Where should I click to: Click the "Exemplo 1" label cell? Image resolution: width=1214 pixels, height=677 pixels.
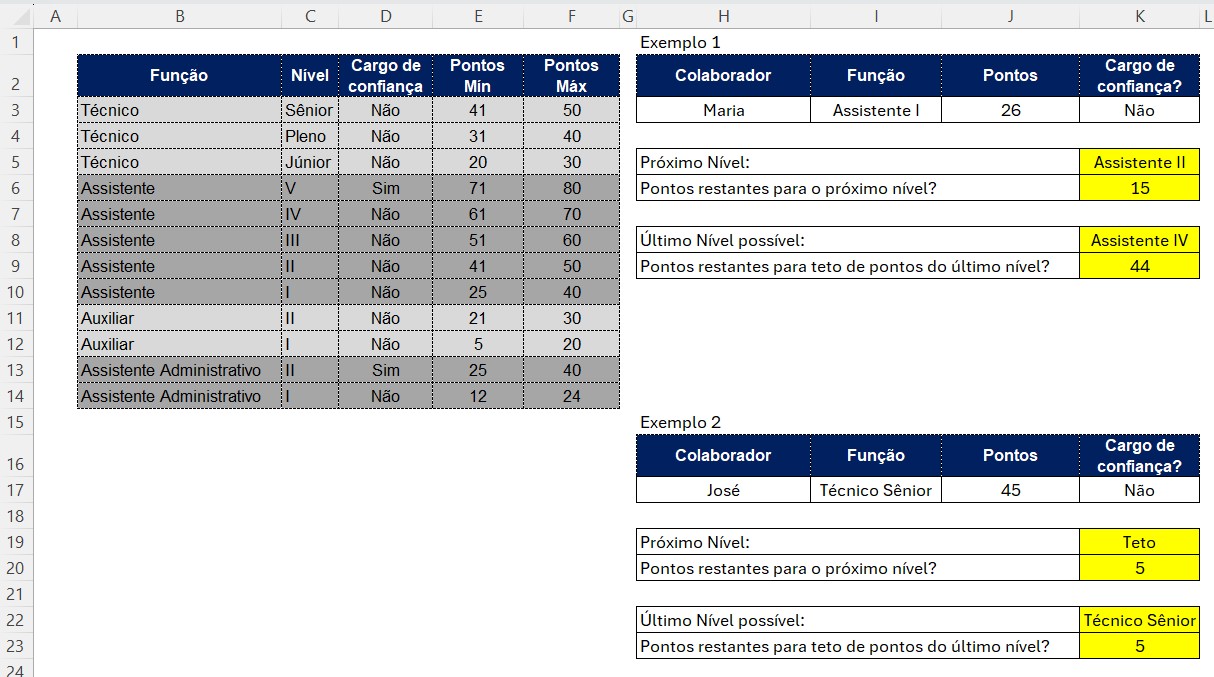pyautogui.click(x=680, y=42)
